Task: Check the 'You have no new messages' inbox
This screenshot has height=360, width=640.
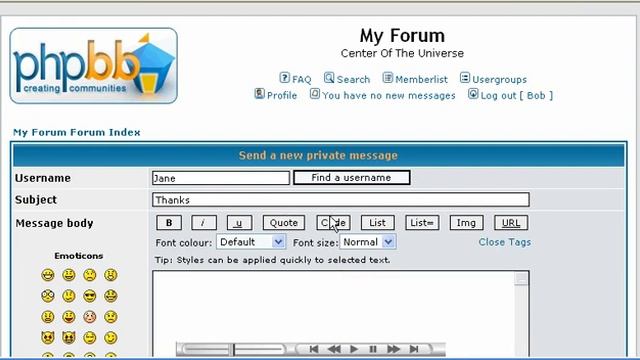Action: pyautogui.click(x=382, y=95)
